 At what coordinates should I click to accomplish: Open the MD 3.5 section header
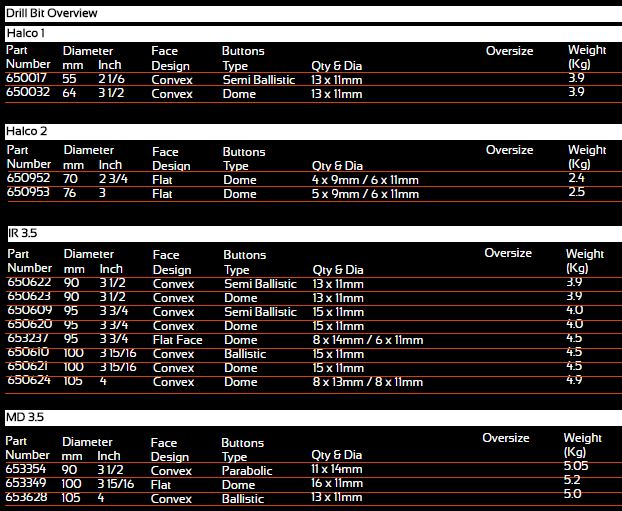[x=25, y=416]
